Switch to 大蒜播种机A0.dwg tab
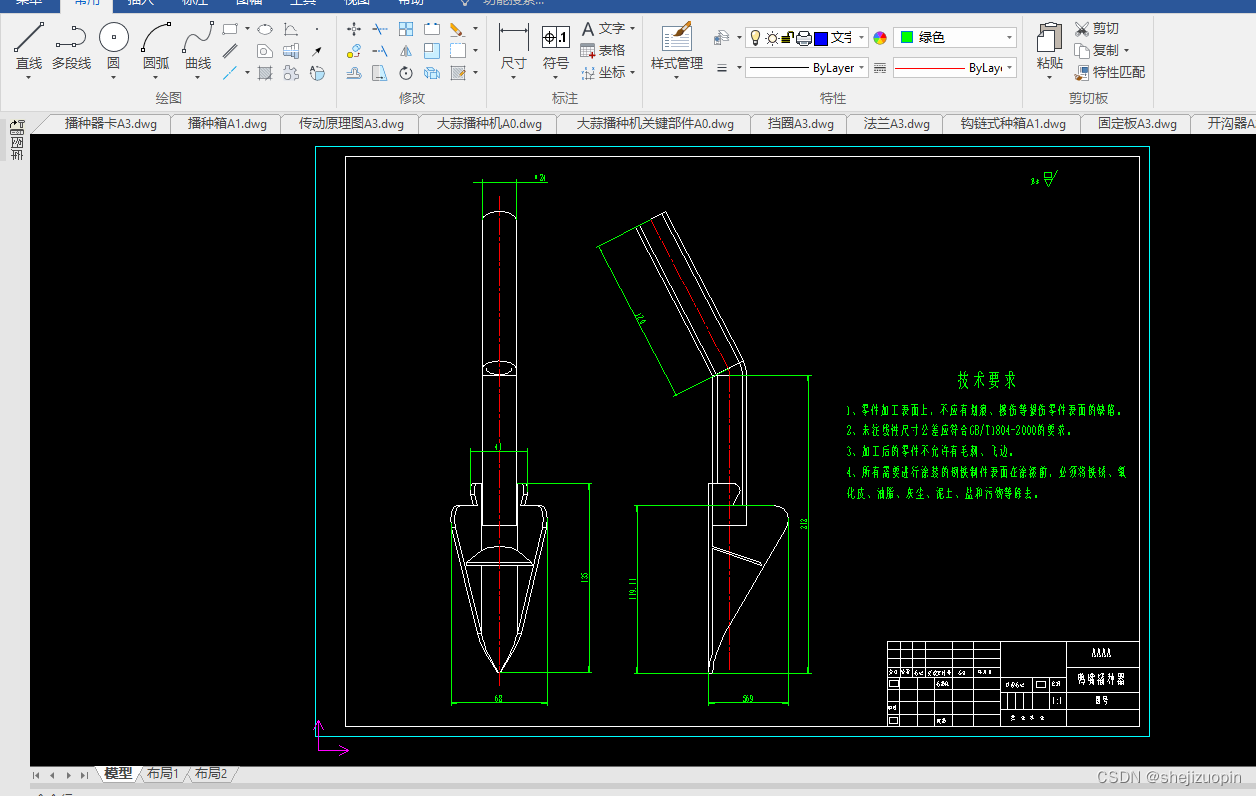The height and width of the screenshot is (796, 1256). (489, 124)
